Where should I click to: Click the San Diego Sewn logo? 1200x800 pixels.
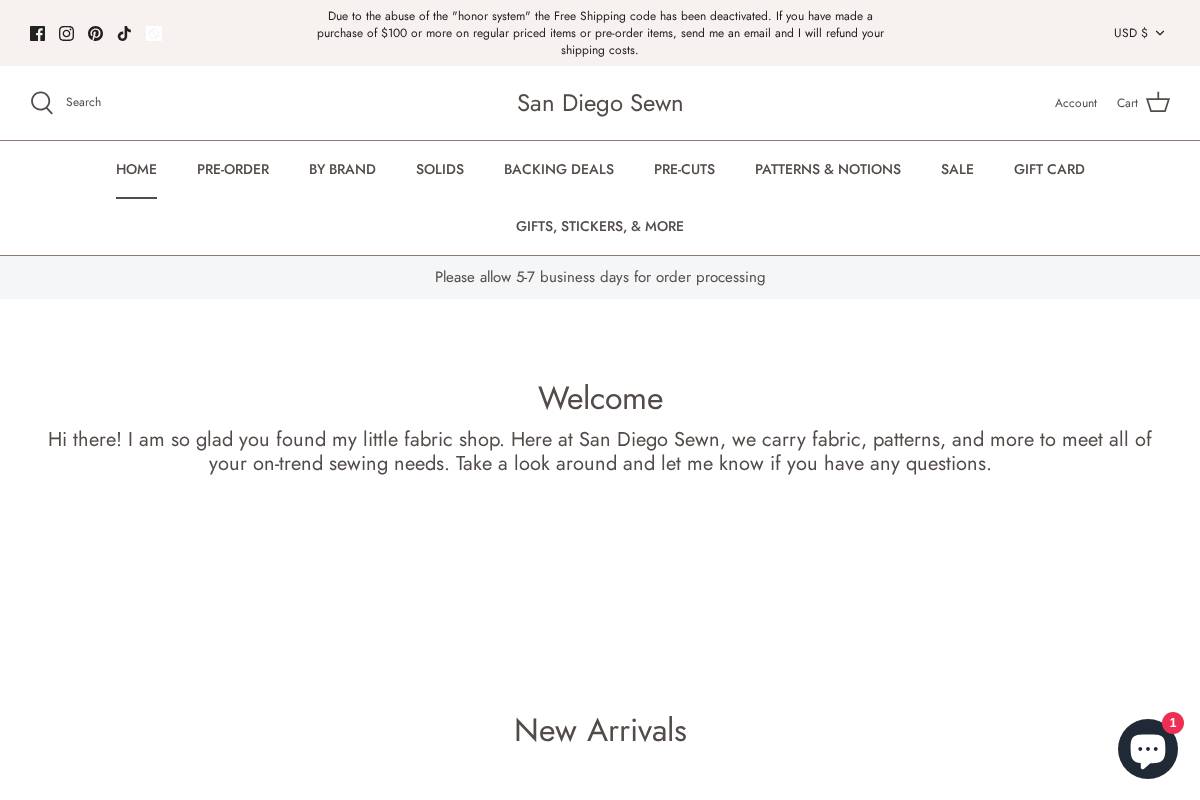point(600,103)
